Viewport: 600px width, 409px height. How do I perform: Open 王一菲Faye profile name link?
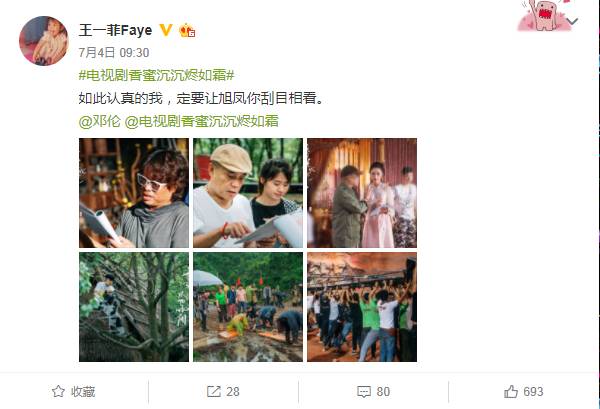[x=115, y=30]
